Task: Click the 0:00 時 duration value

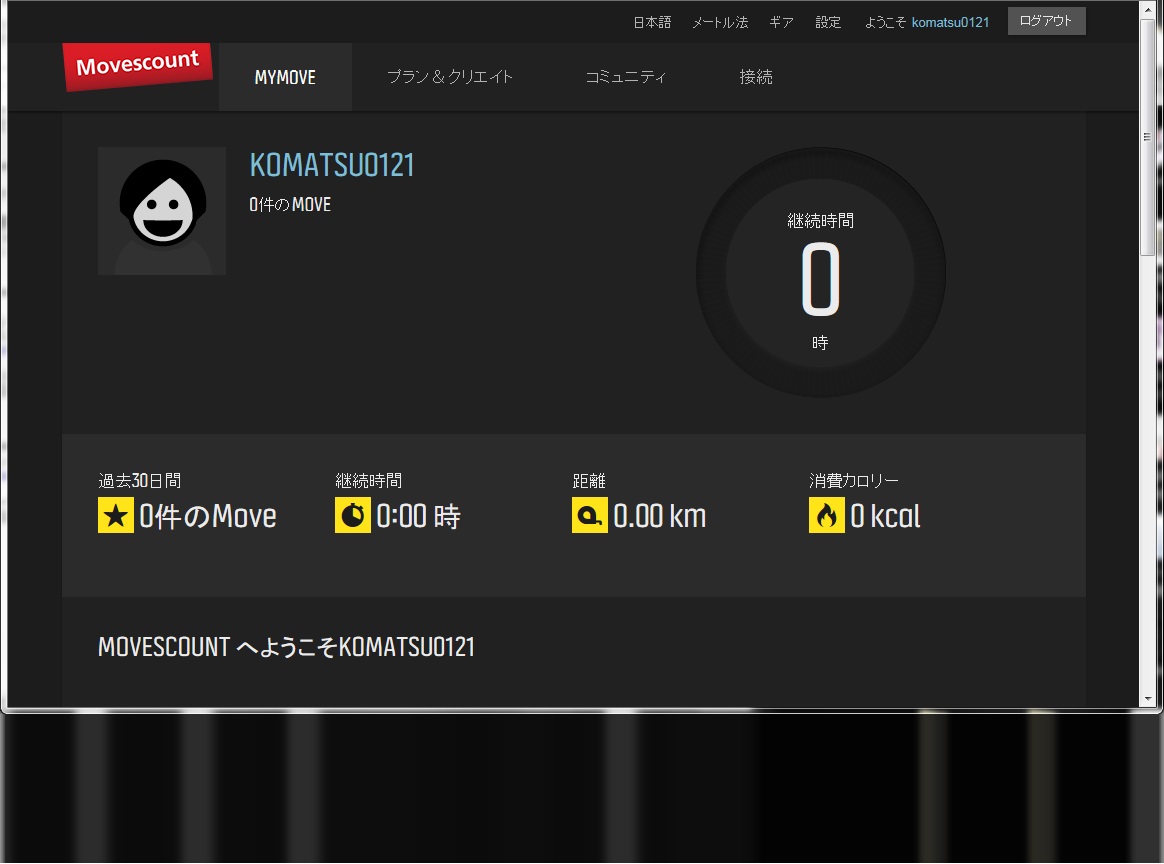Action: click(418, 516)
